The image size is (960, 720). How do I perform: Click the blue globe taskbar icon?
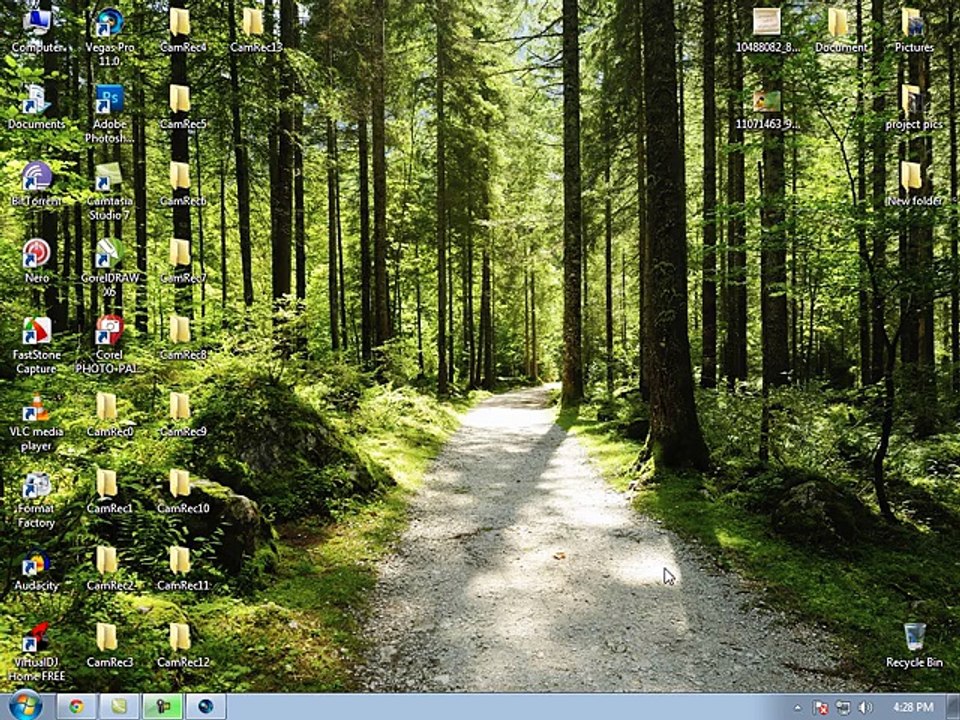205,707
